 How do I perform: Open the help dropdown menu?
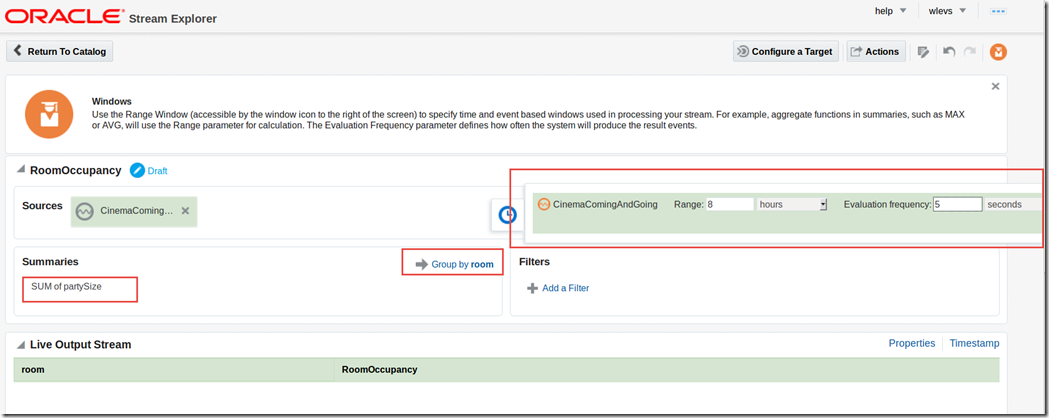pyautogui.click(x=889, y=11)
